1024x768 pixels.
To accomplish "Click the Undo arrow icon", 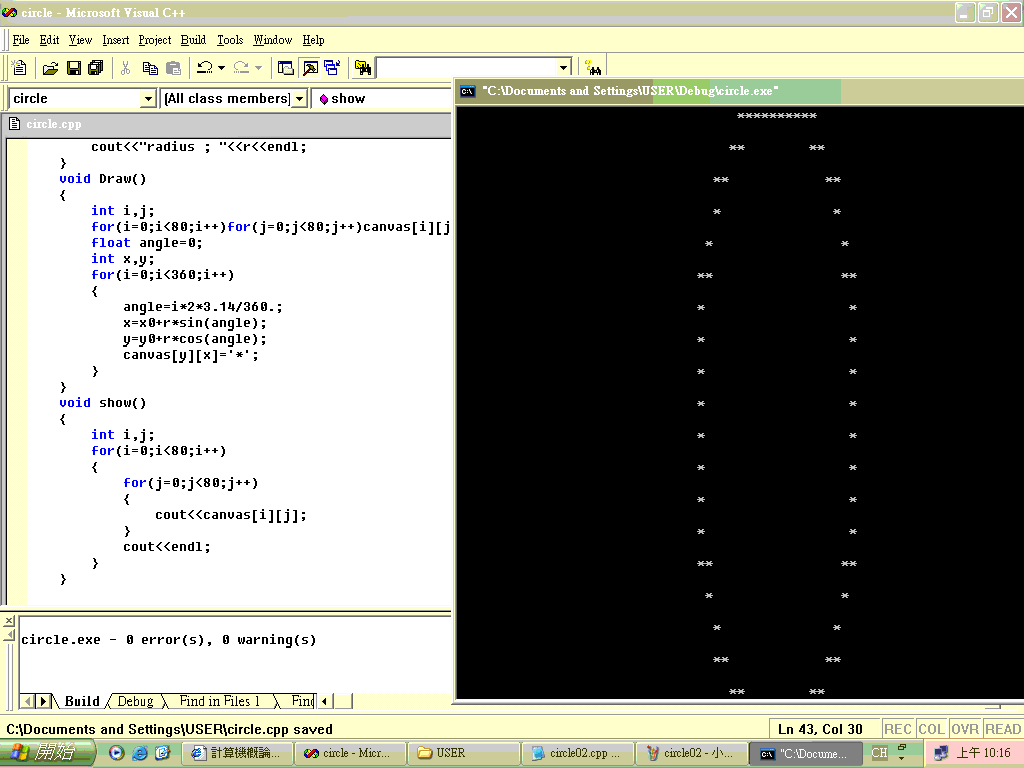I will tap(204, 68).
